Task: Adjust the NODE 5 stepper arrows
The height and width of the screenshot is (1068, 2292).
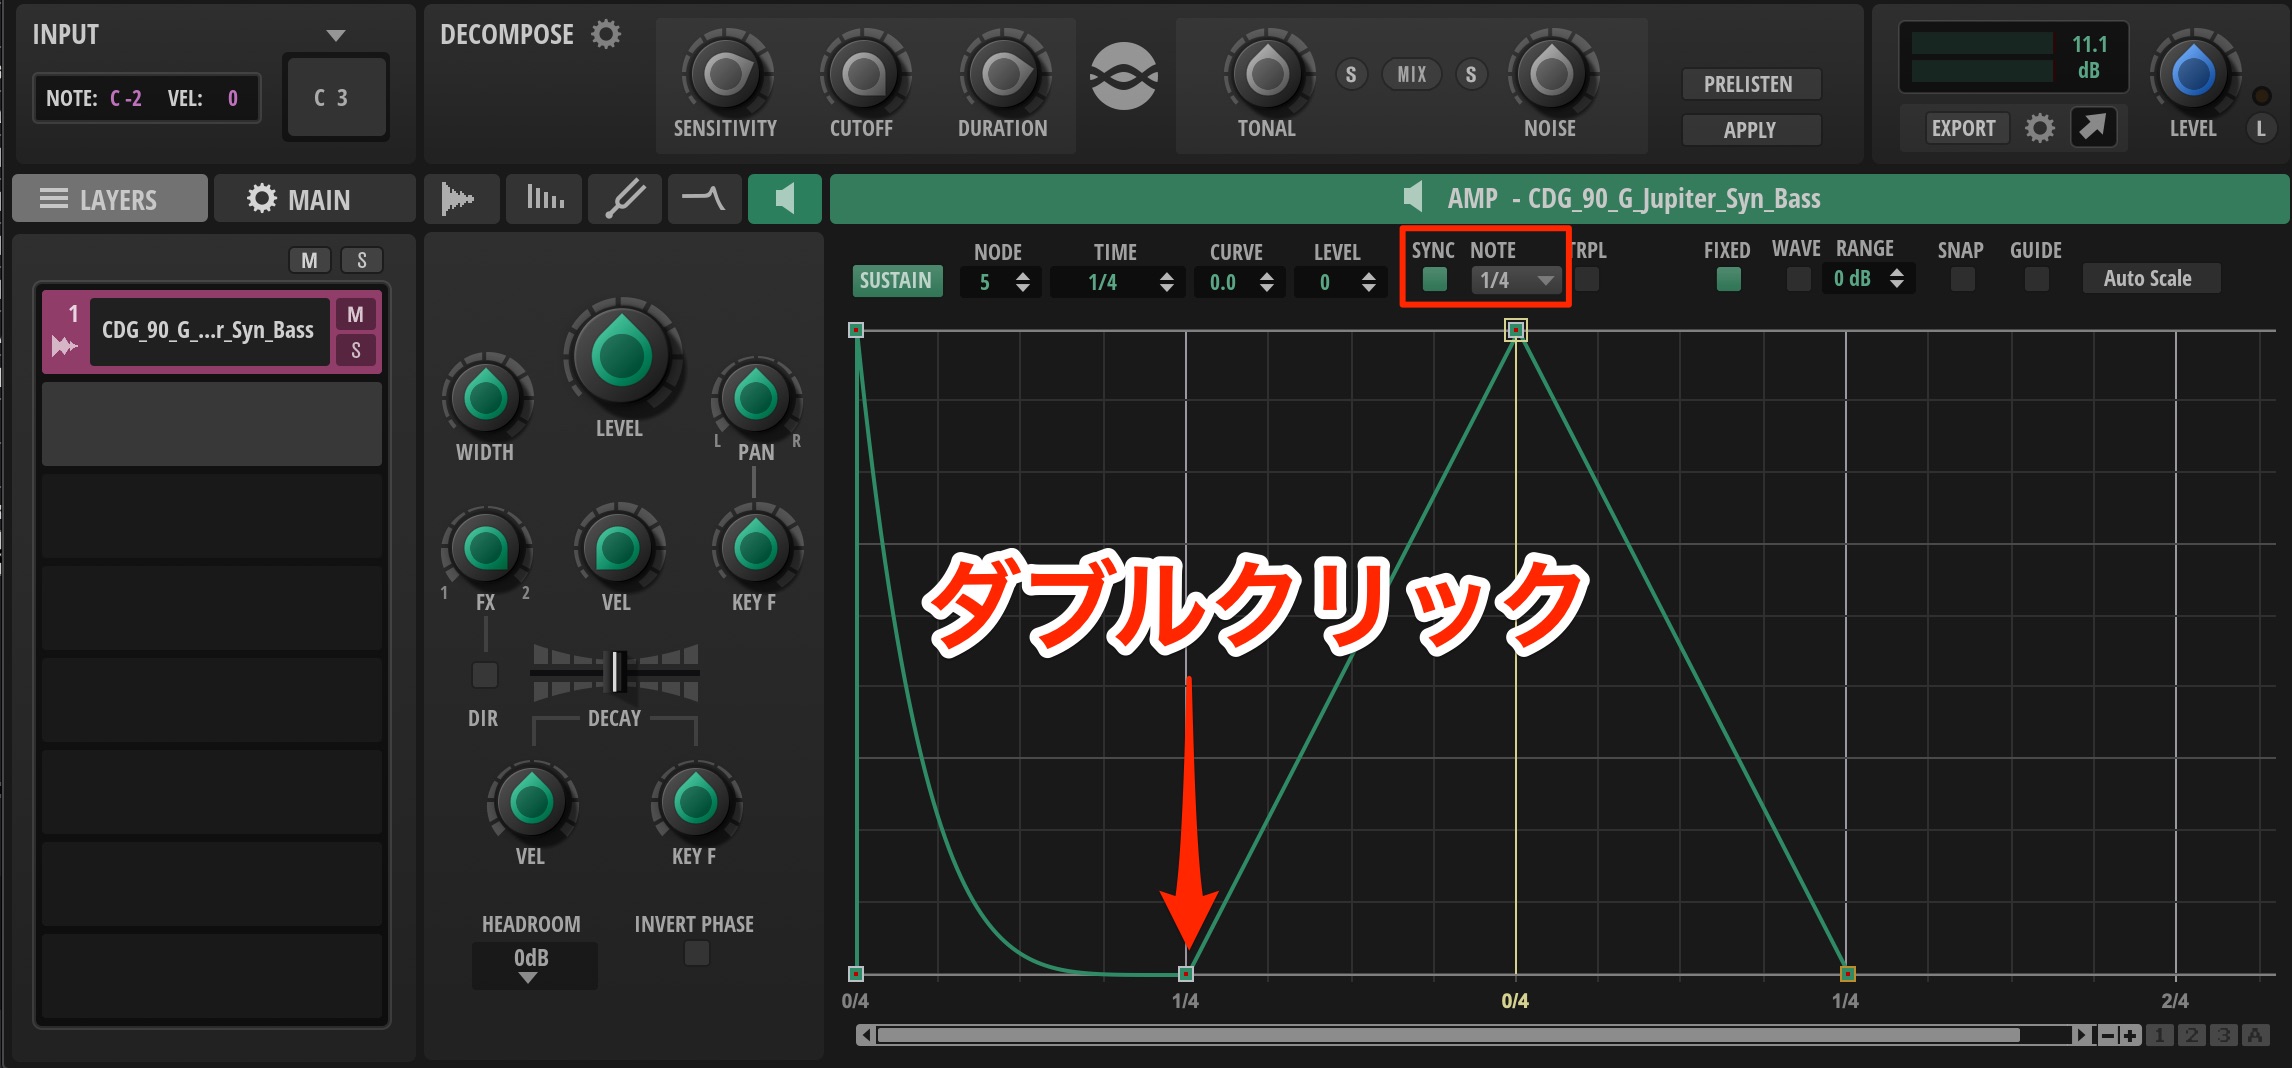Action: tap(1022, 282)
